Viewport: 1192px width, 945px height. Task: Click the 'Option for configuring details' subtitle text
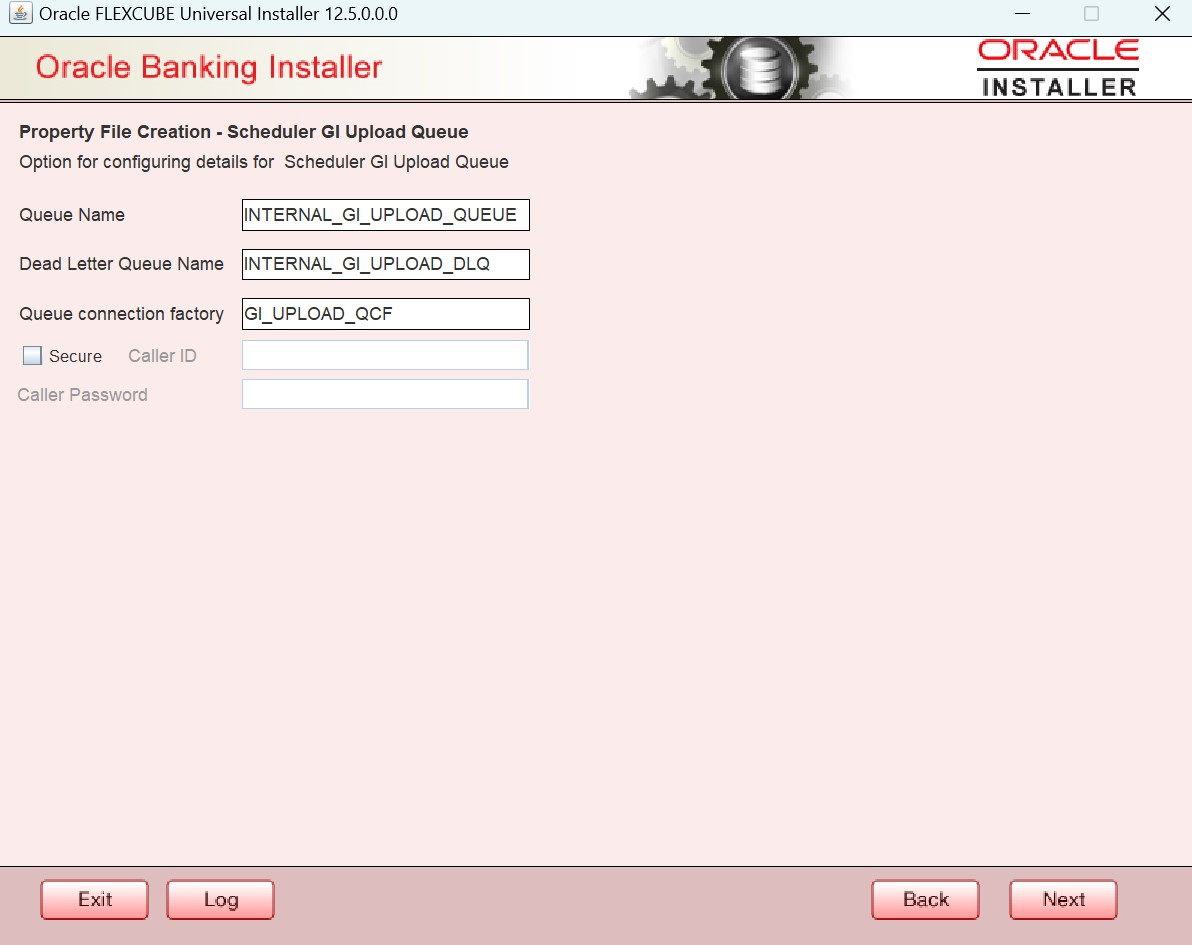264,162
